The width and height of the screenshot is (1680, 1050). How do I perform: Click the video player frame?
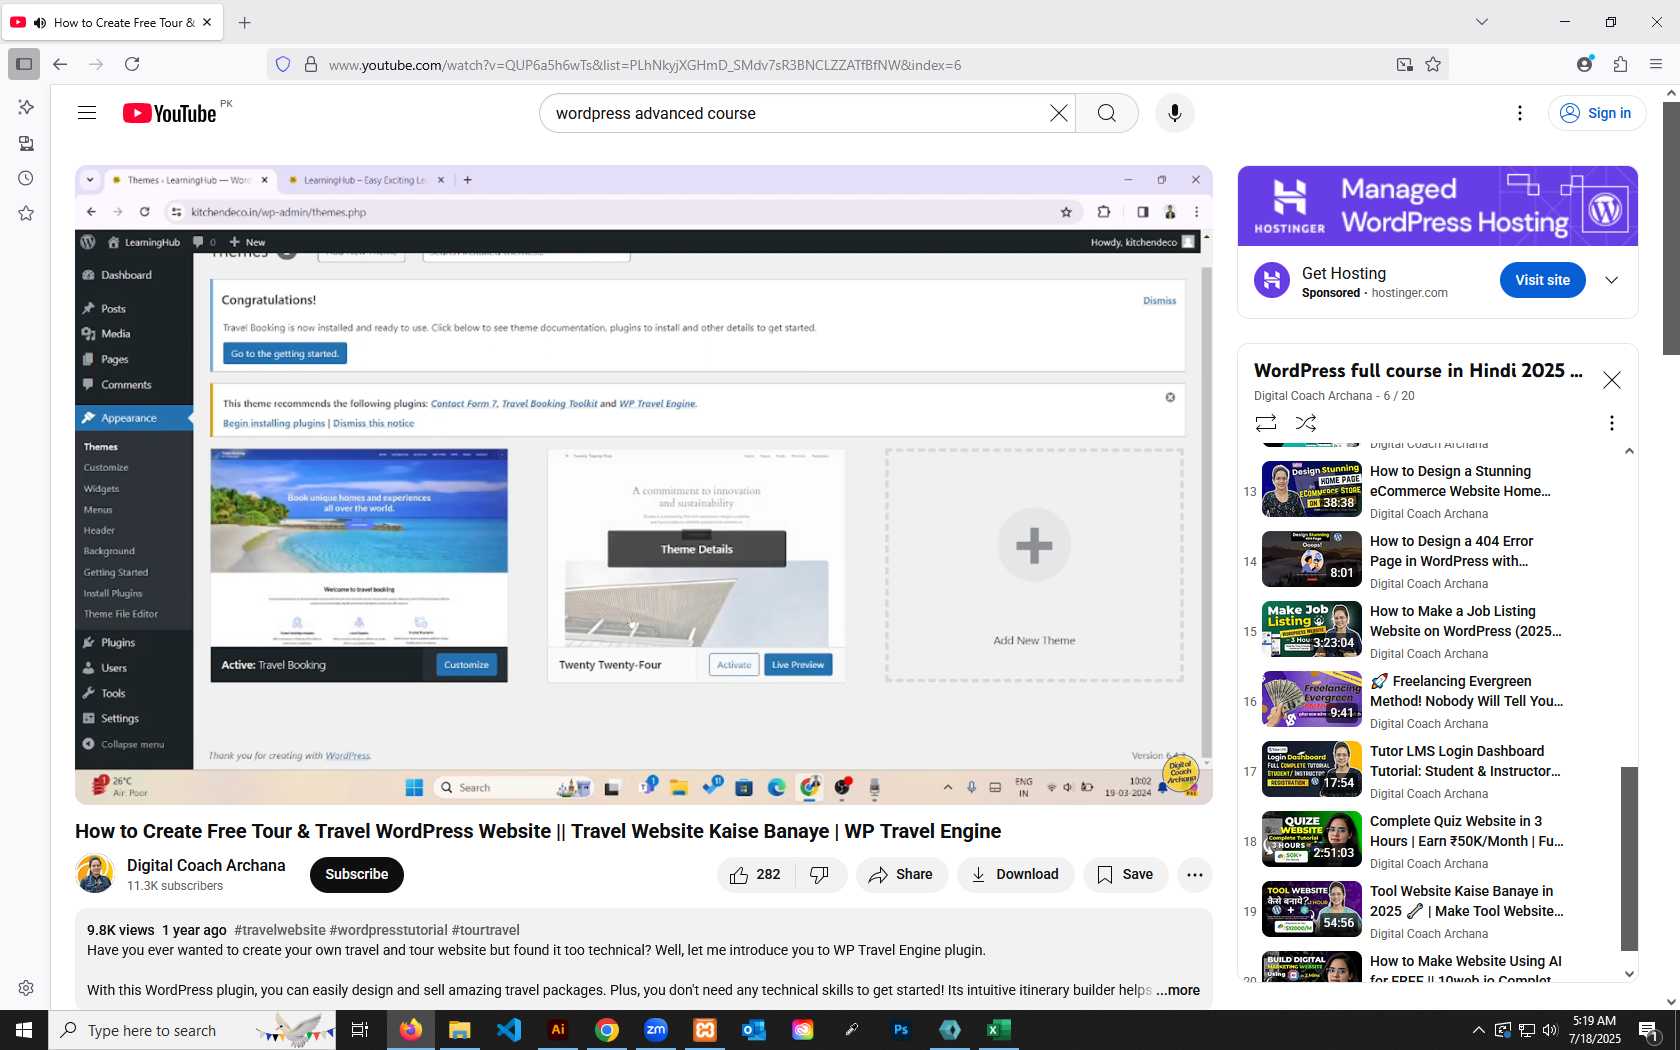644,485
